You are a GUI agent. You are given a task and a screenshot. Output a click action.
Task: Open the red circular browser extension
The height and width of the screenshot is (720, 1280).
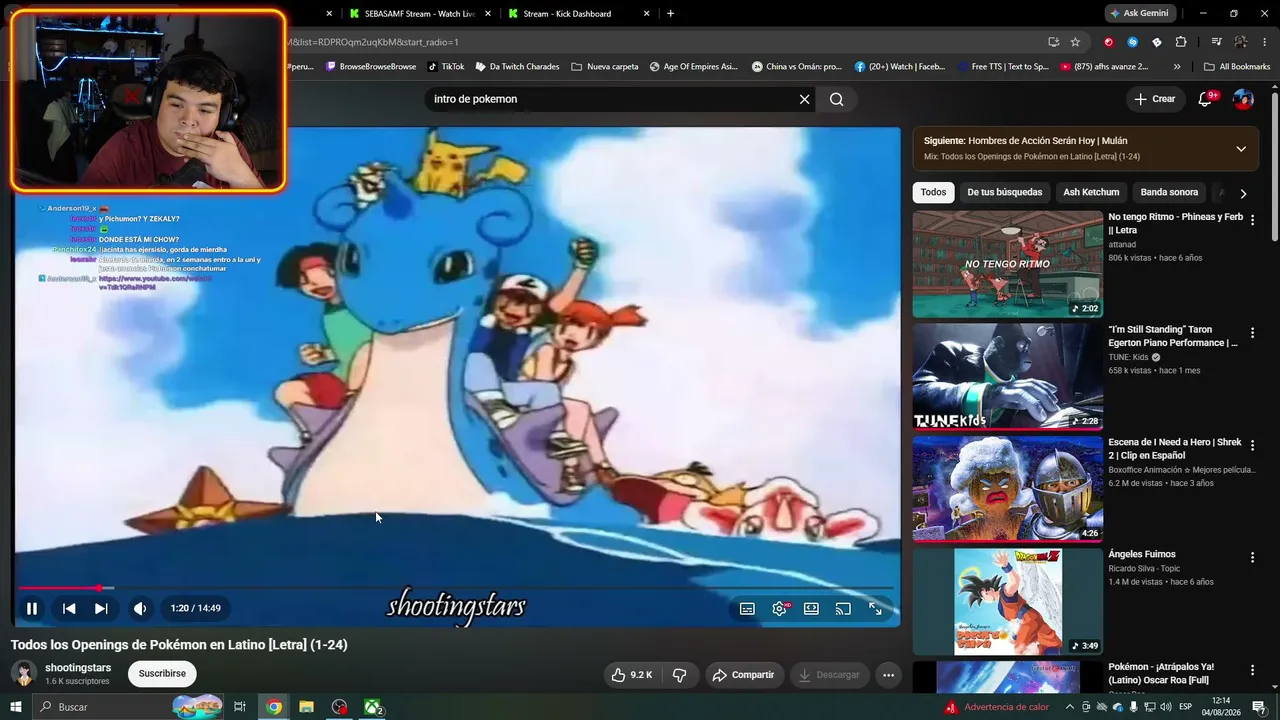(x=1108, y=42)
